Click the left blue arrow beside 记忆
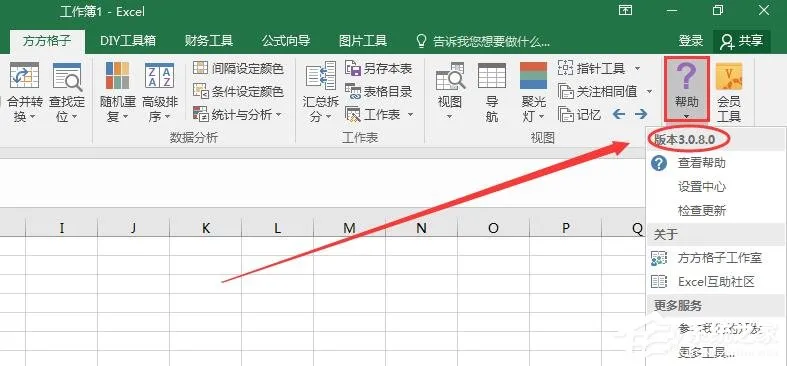The width and height of the screenshot is (787, 366). point(619,114)
